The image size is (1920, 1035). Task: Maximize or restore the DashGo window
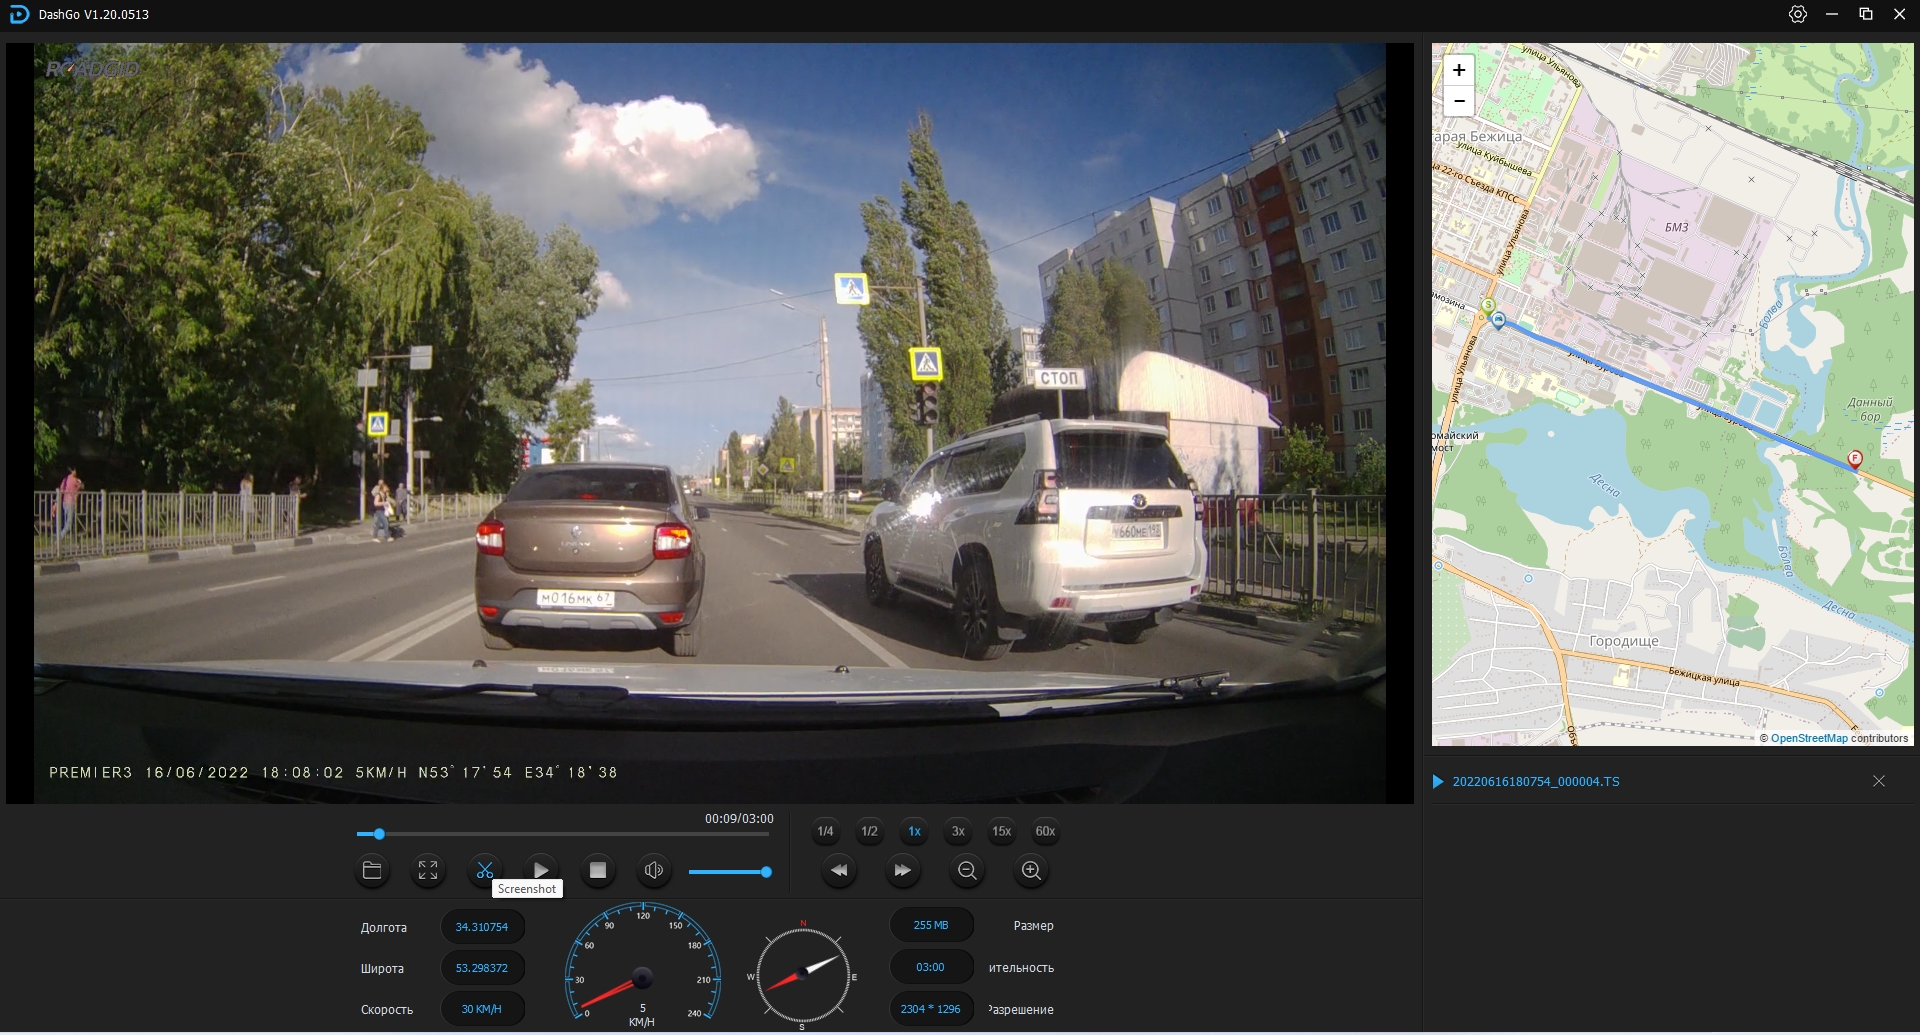1866,14
